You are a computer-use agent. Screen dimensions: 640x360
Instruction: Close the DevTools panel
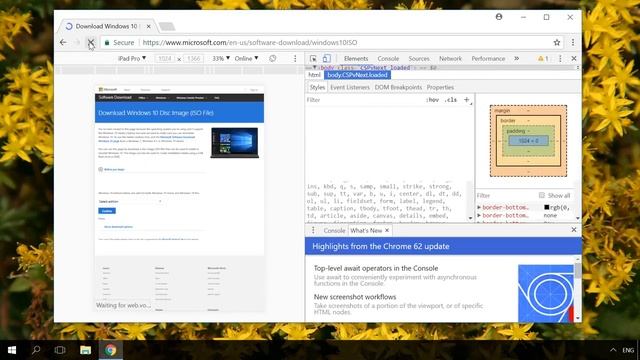tap(574, 58)
